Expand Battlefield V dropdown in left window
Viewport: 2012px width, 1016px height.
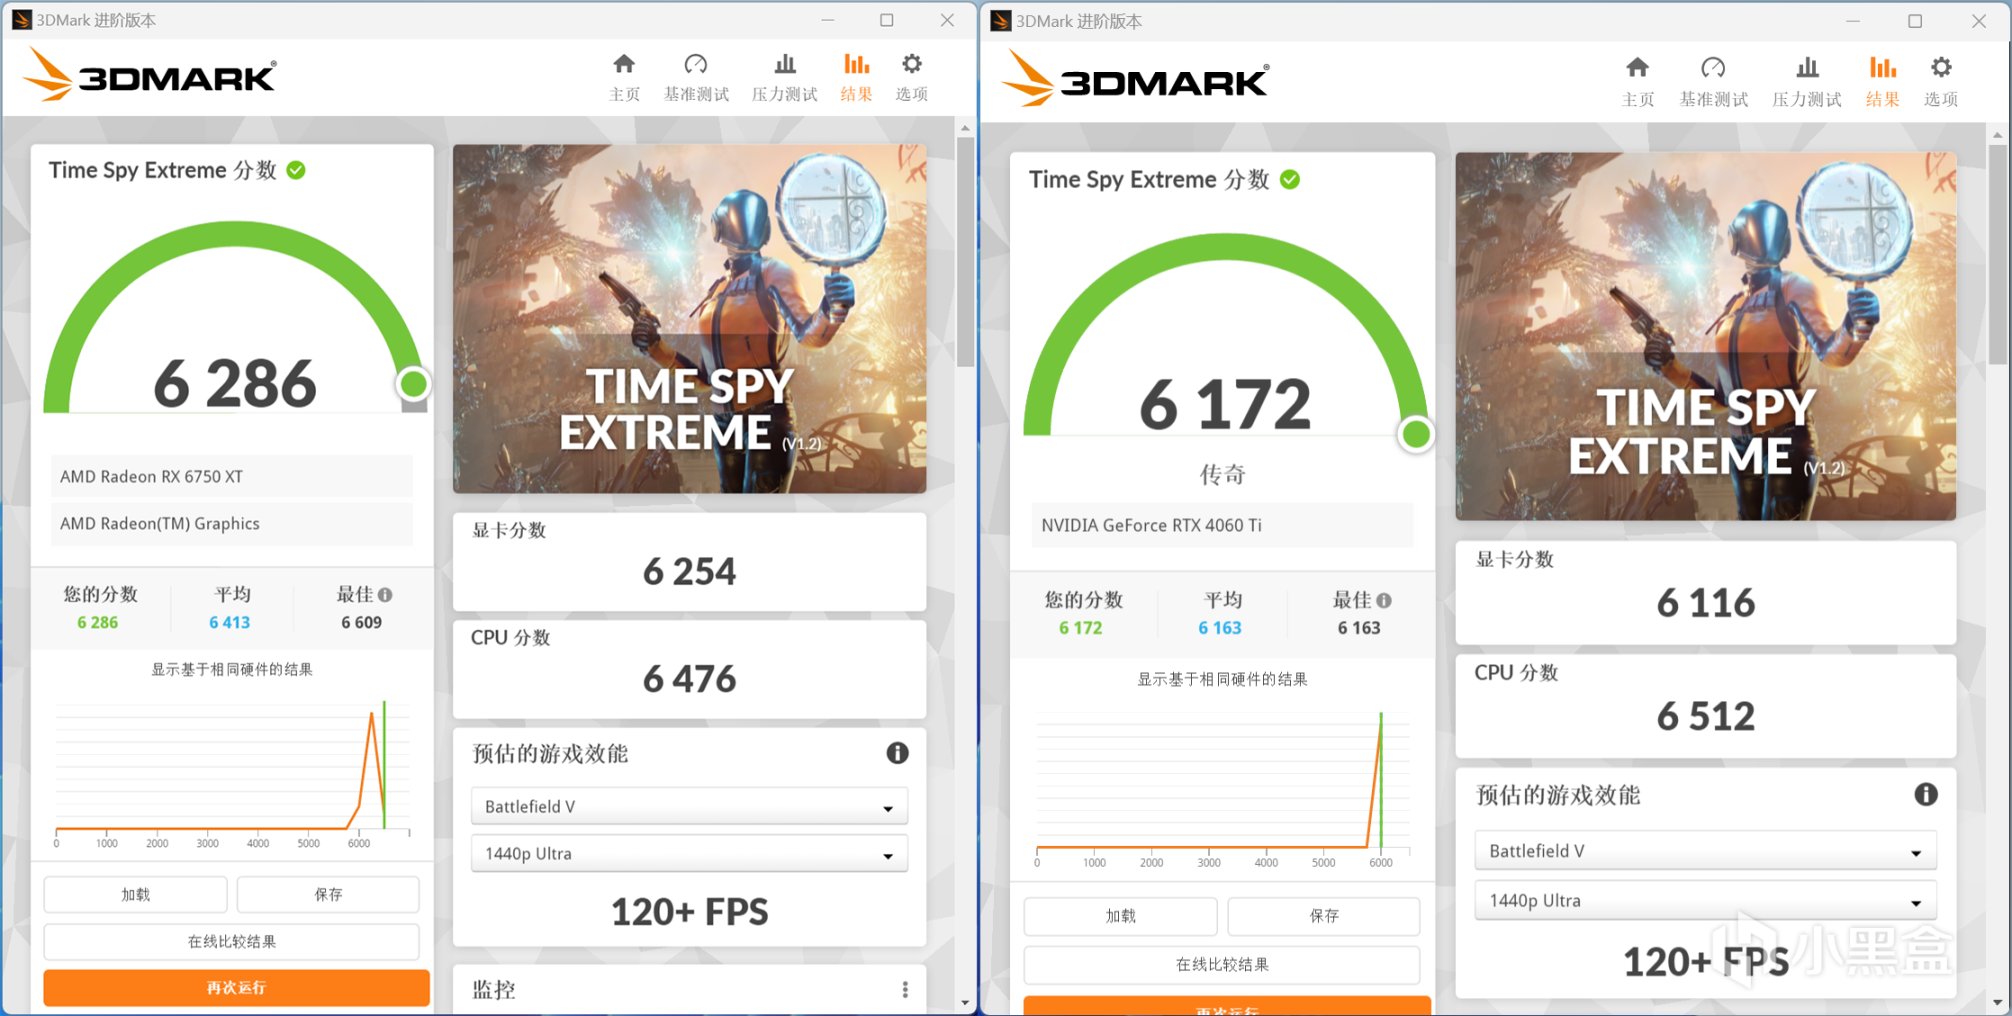689,807
